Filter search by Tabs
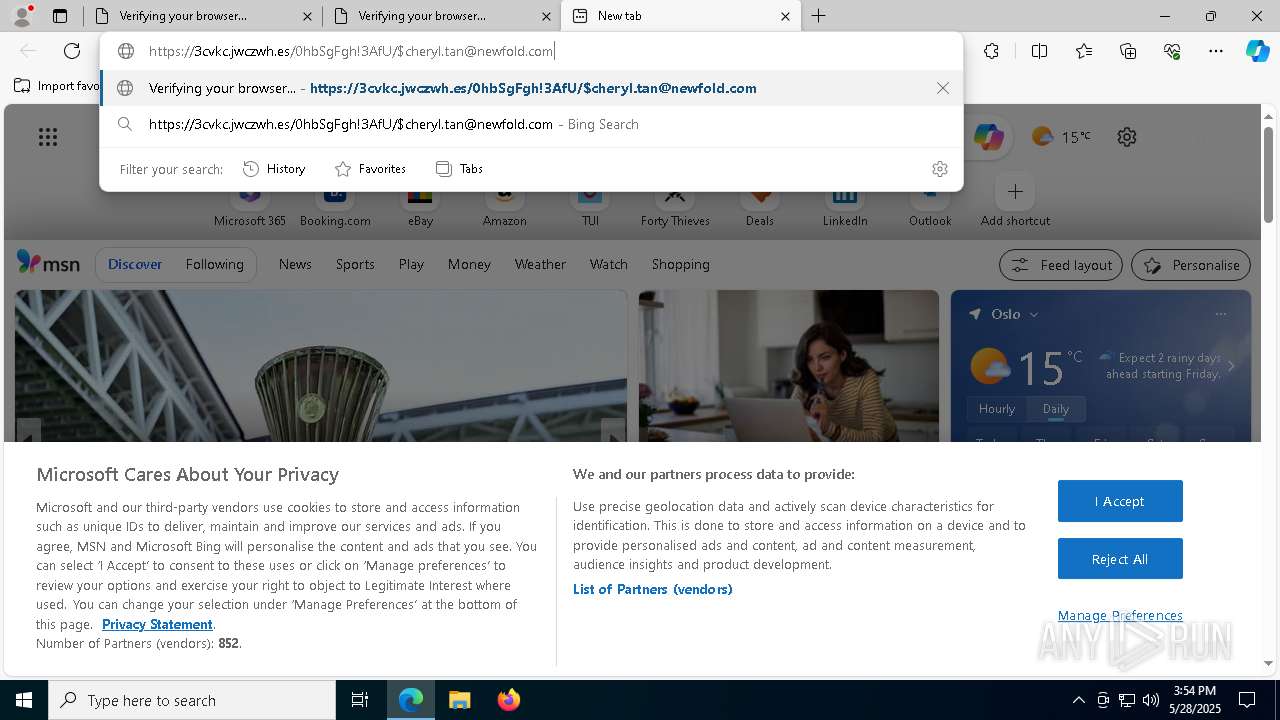Viewport: 1280px width, 720px height. (459, 169)
